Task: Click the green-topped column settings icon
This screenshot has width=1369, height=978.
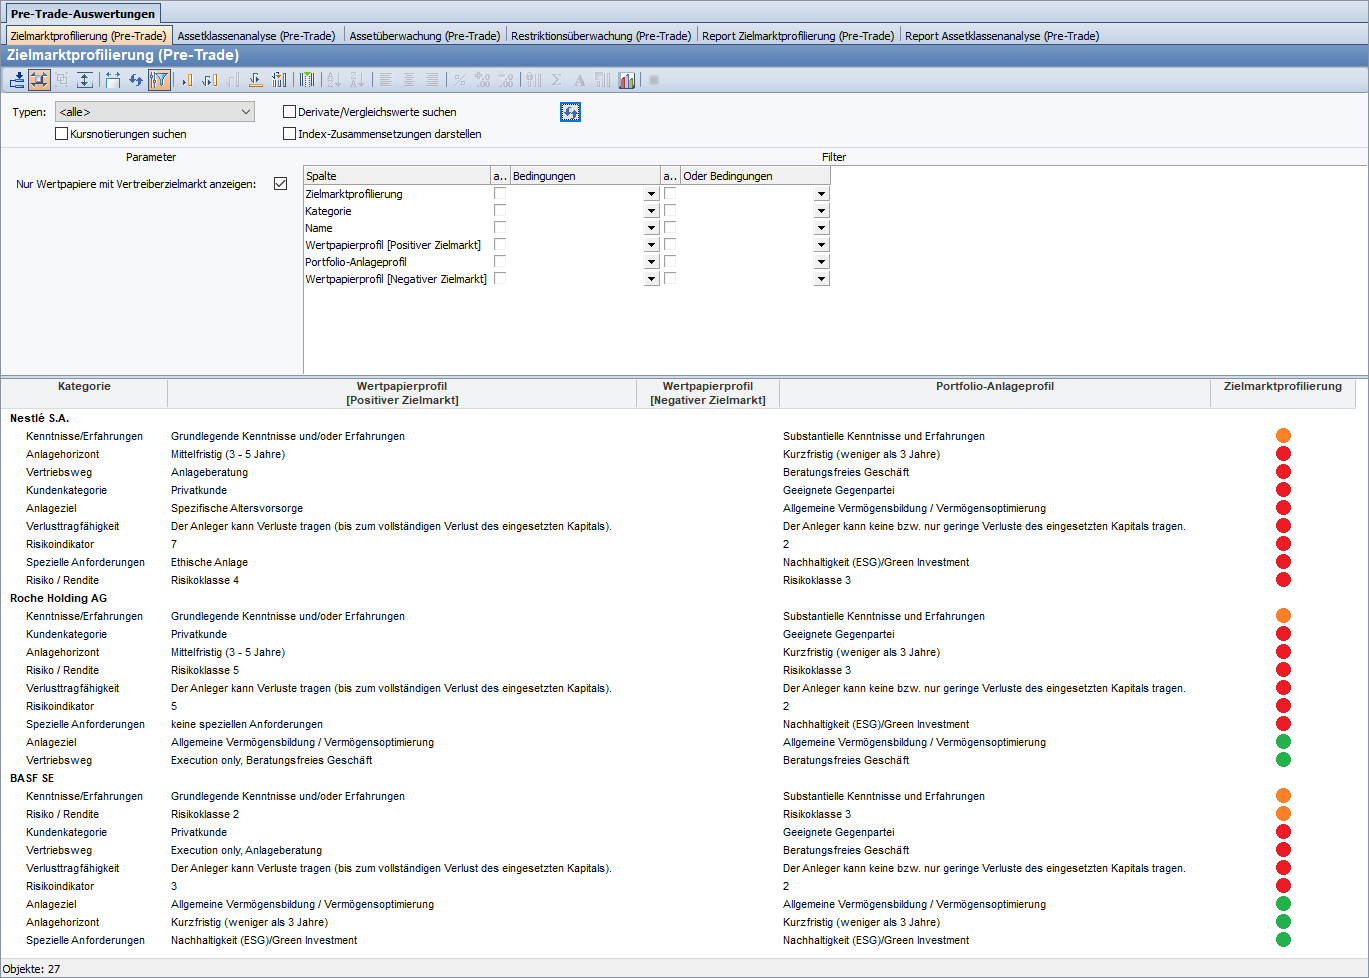Action: 307,80
